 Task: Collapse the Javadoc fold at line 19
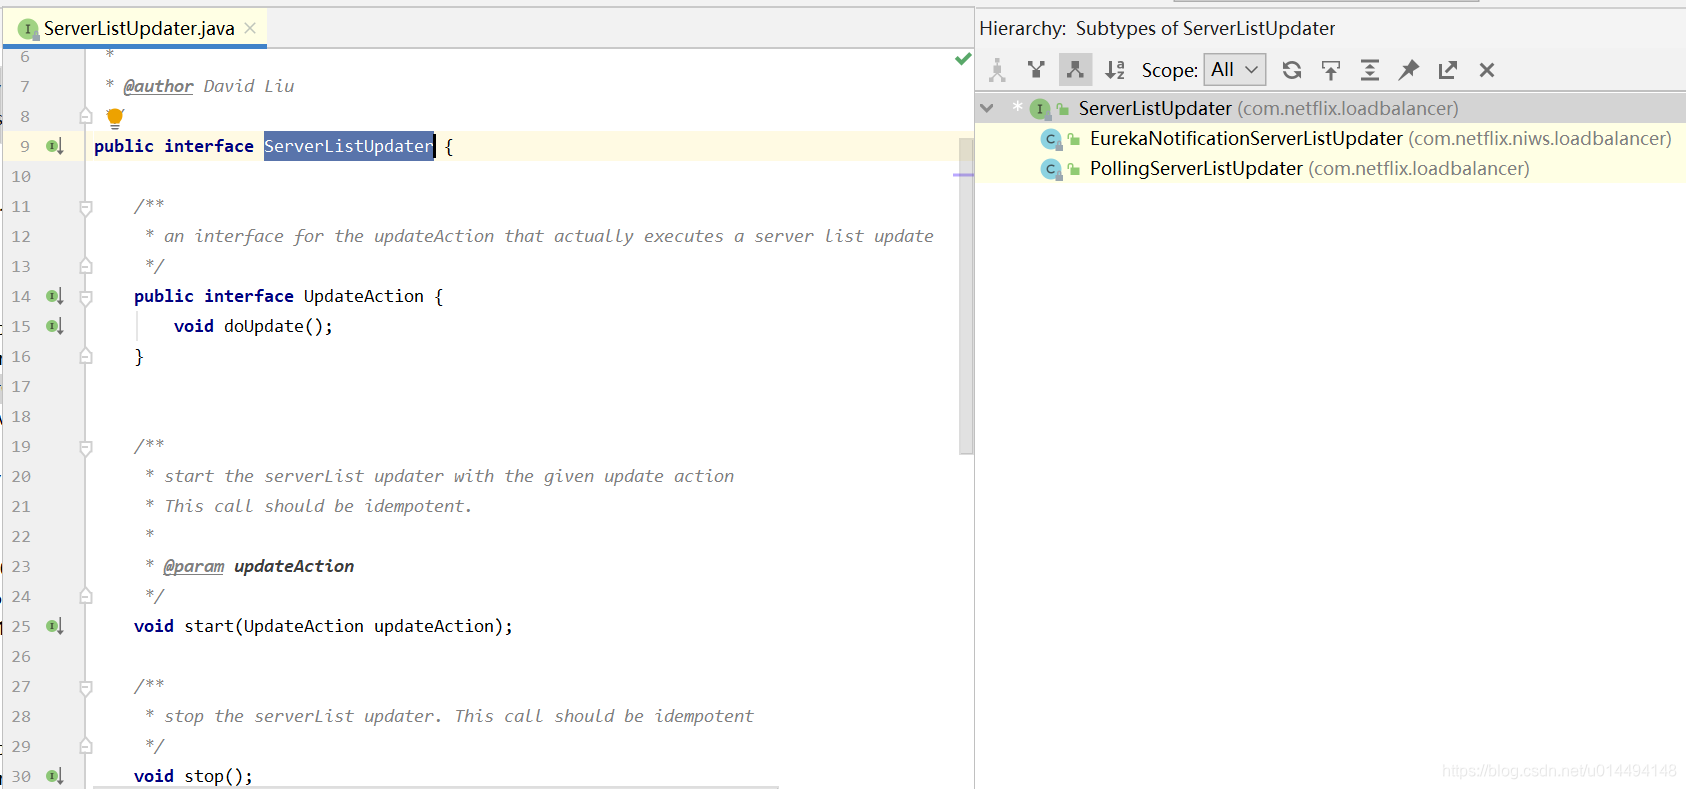coord(86,447)
